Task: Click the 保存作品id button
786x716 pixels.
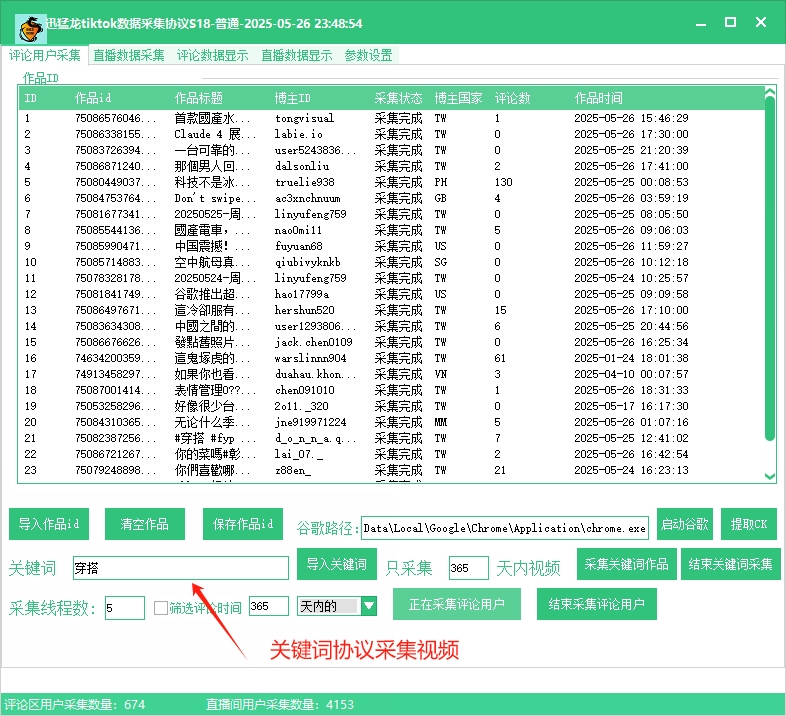Action: (x=243, y=524)
